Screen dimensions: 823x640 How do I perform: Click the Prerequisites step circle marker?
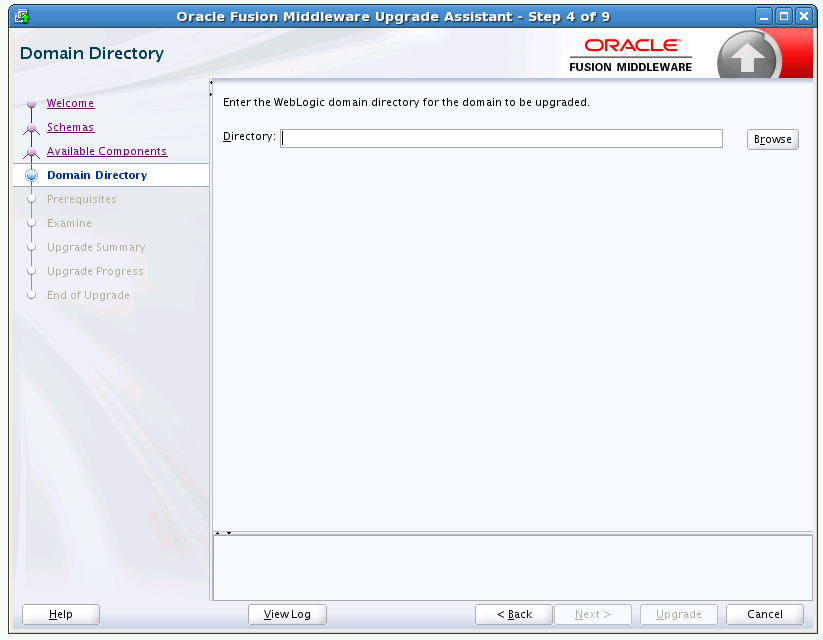point(31,200)
